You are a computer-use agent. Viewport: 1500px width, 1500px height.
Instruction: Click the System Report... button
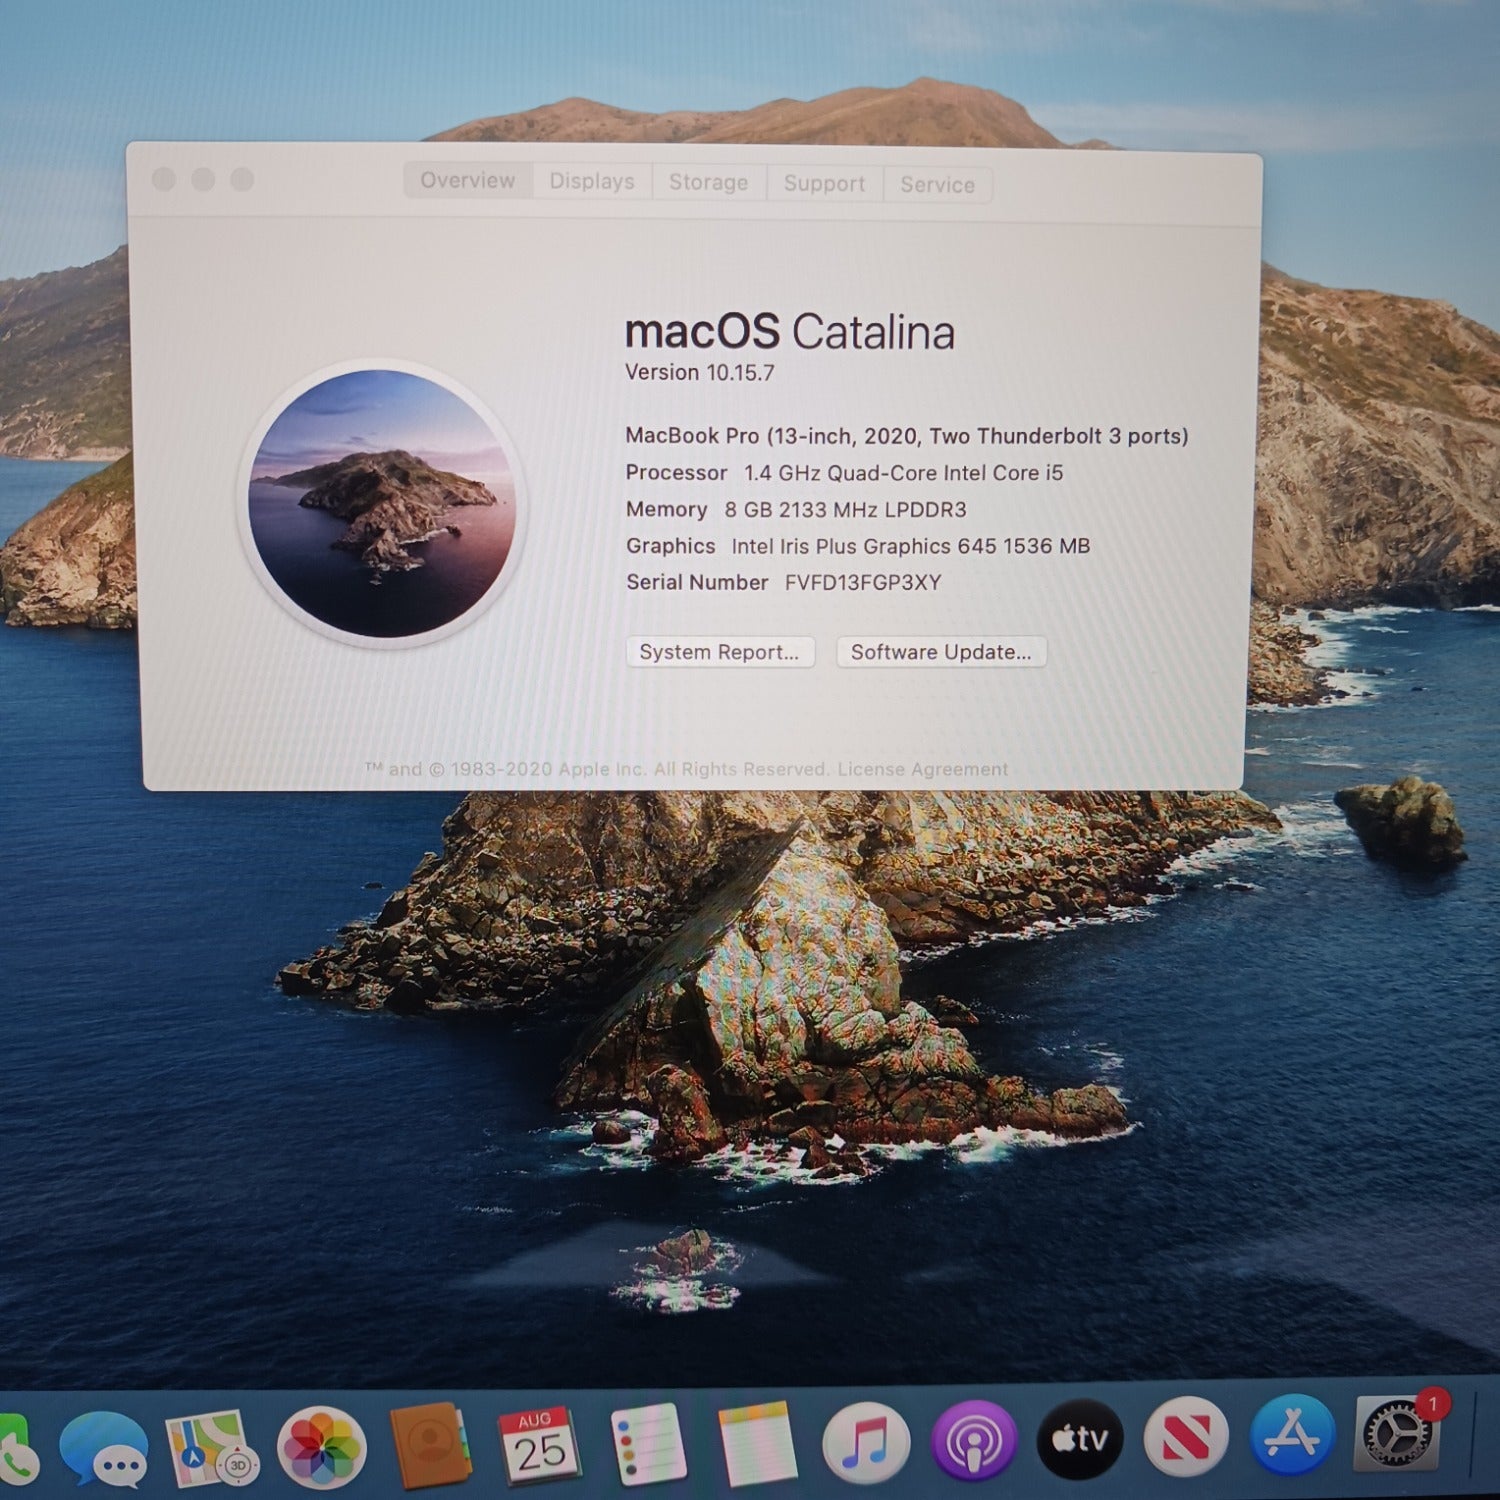pyautogui.click(x=720, y=652)
